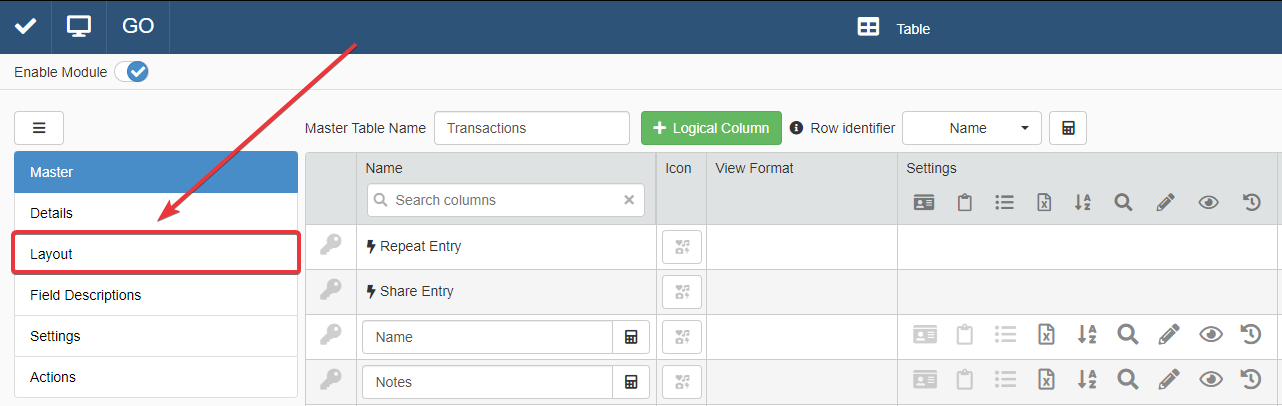Click the monitor preview icon in top bar
1282x406 pixels.
[79, 26]
